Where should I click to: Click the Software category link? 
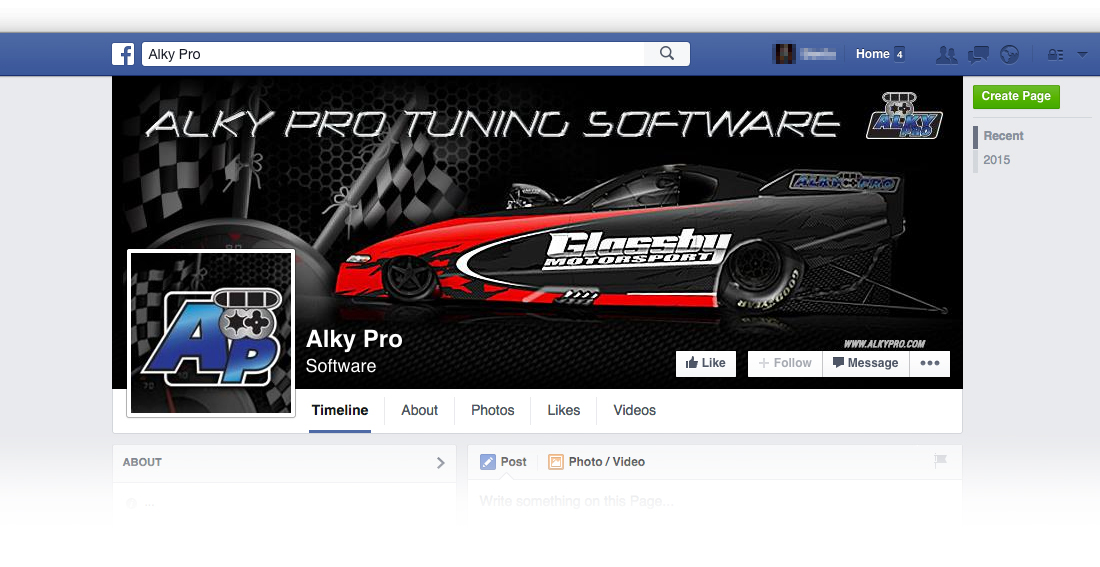coord(341,366)
